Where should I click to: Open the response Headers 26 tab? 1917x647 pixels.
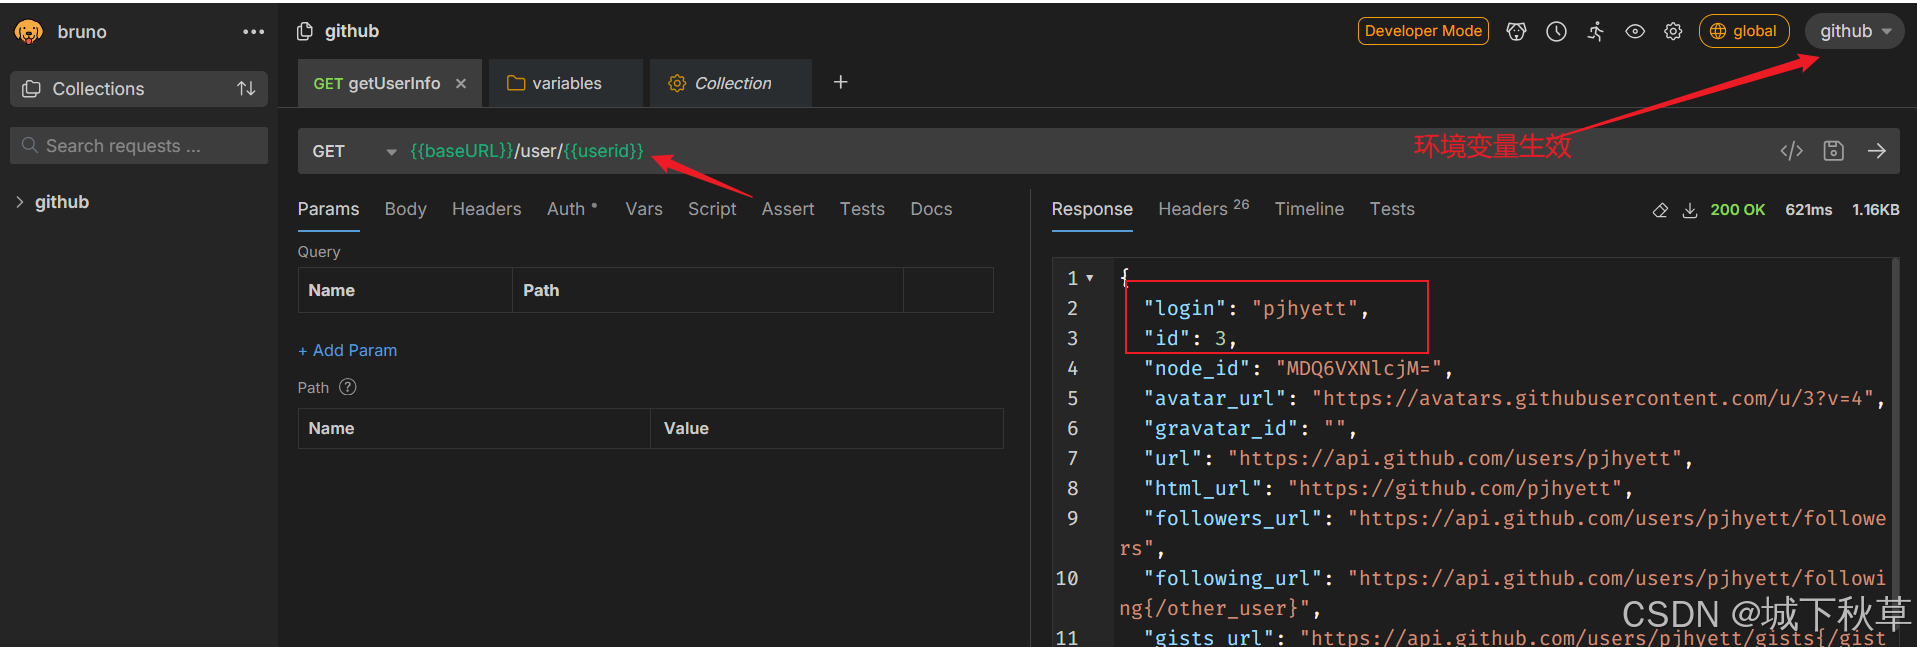[1204, 208]
